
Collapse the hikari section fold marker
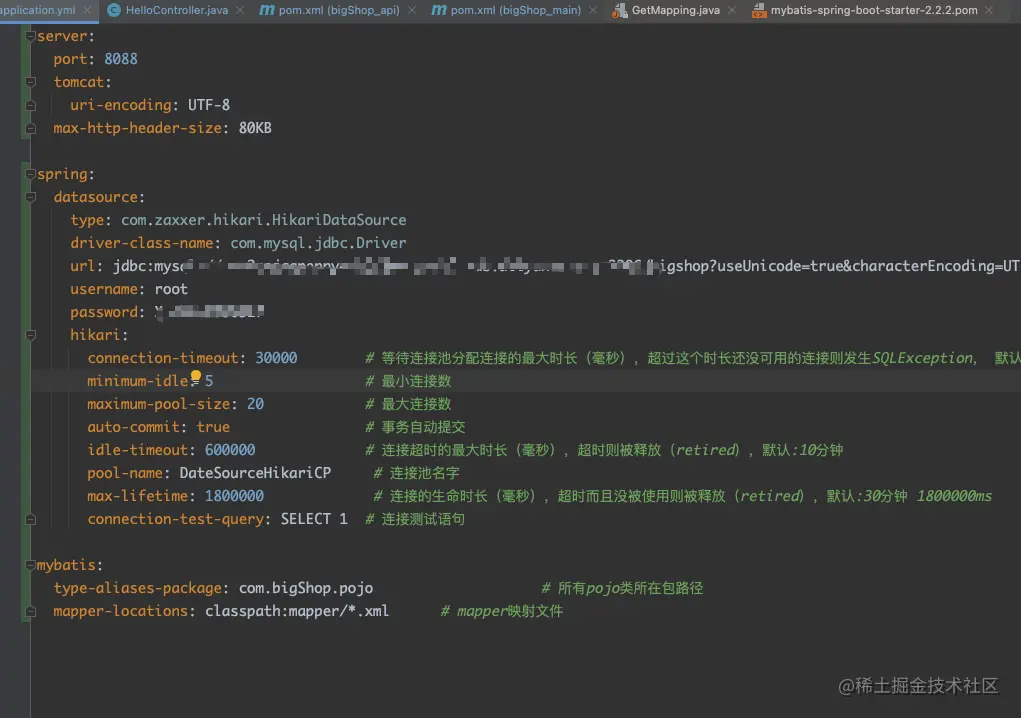[x=31, y=334]
